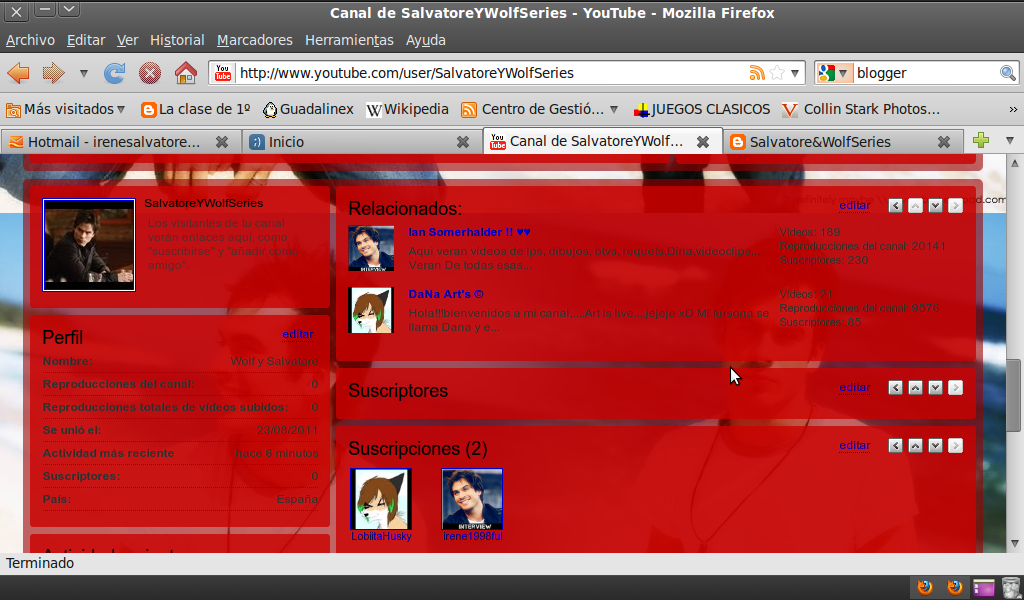This screenshot has width=1024, height=600.
Task: Open the Collin Stark Photos bookmark
Action: (x=861, y=109)
